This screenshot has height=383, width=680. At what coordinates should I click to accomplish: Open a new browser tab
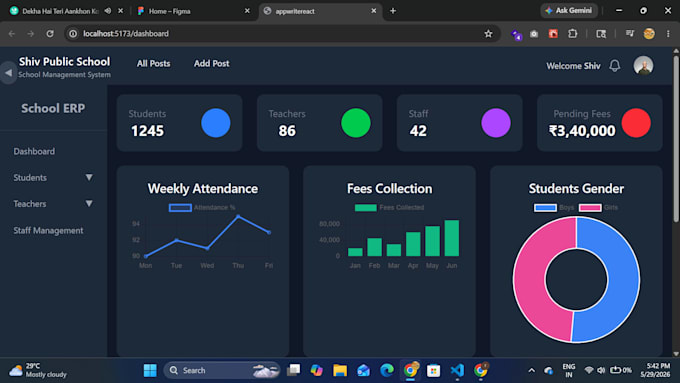click(393, 11)
